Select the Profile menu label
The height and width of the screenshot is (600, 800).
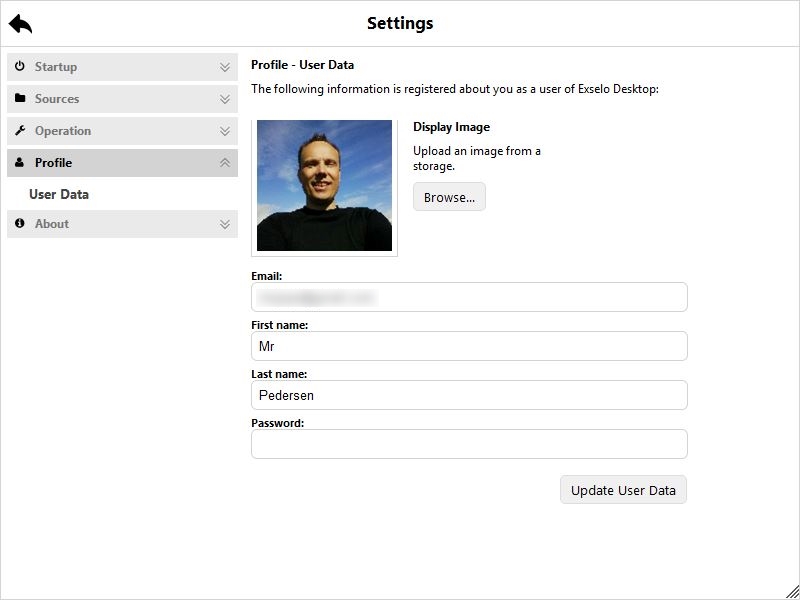(54, 163)
